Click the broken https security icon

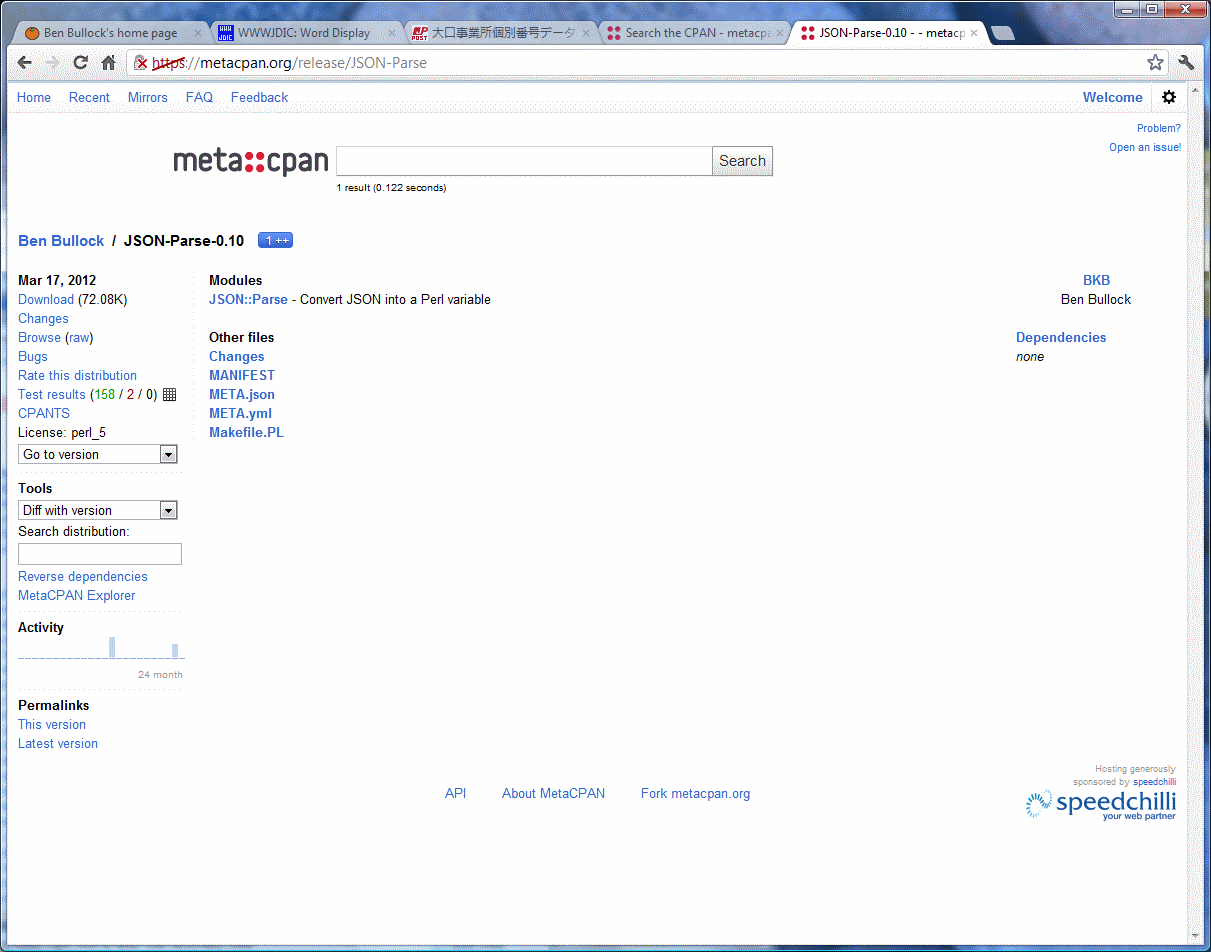pos(142,63)
